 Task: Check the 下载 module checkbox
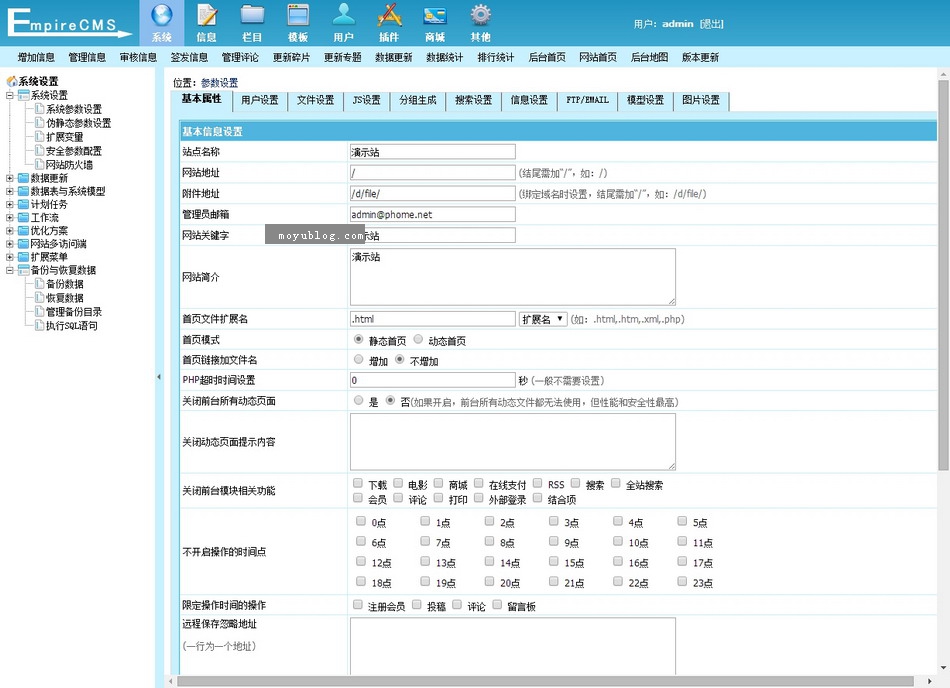pos(358,483)
